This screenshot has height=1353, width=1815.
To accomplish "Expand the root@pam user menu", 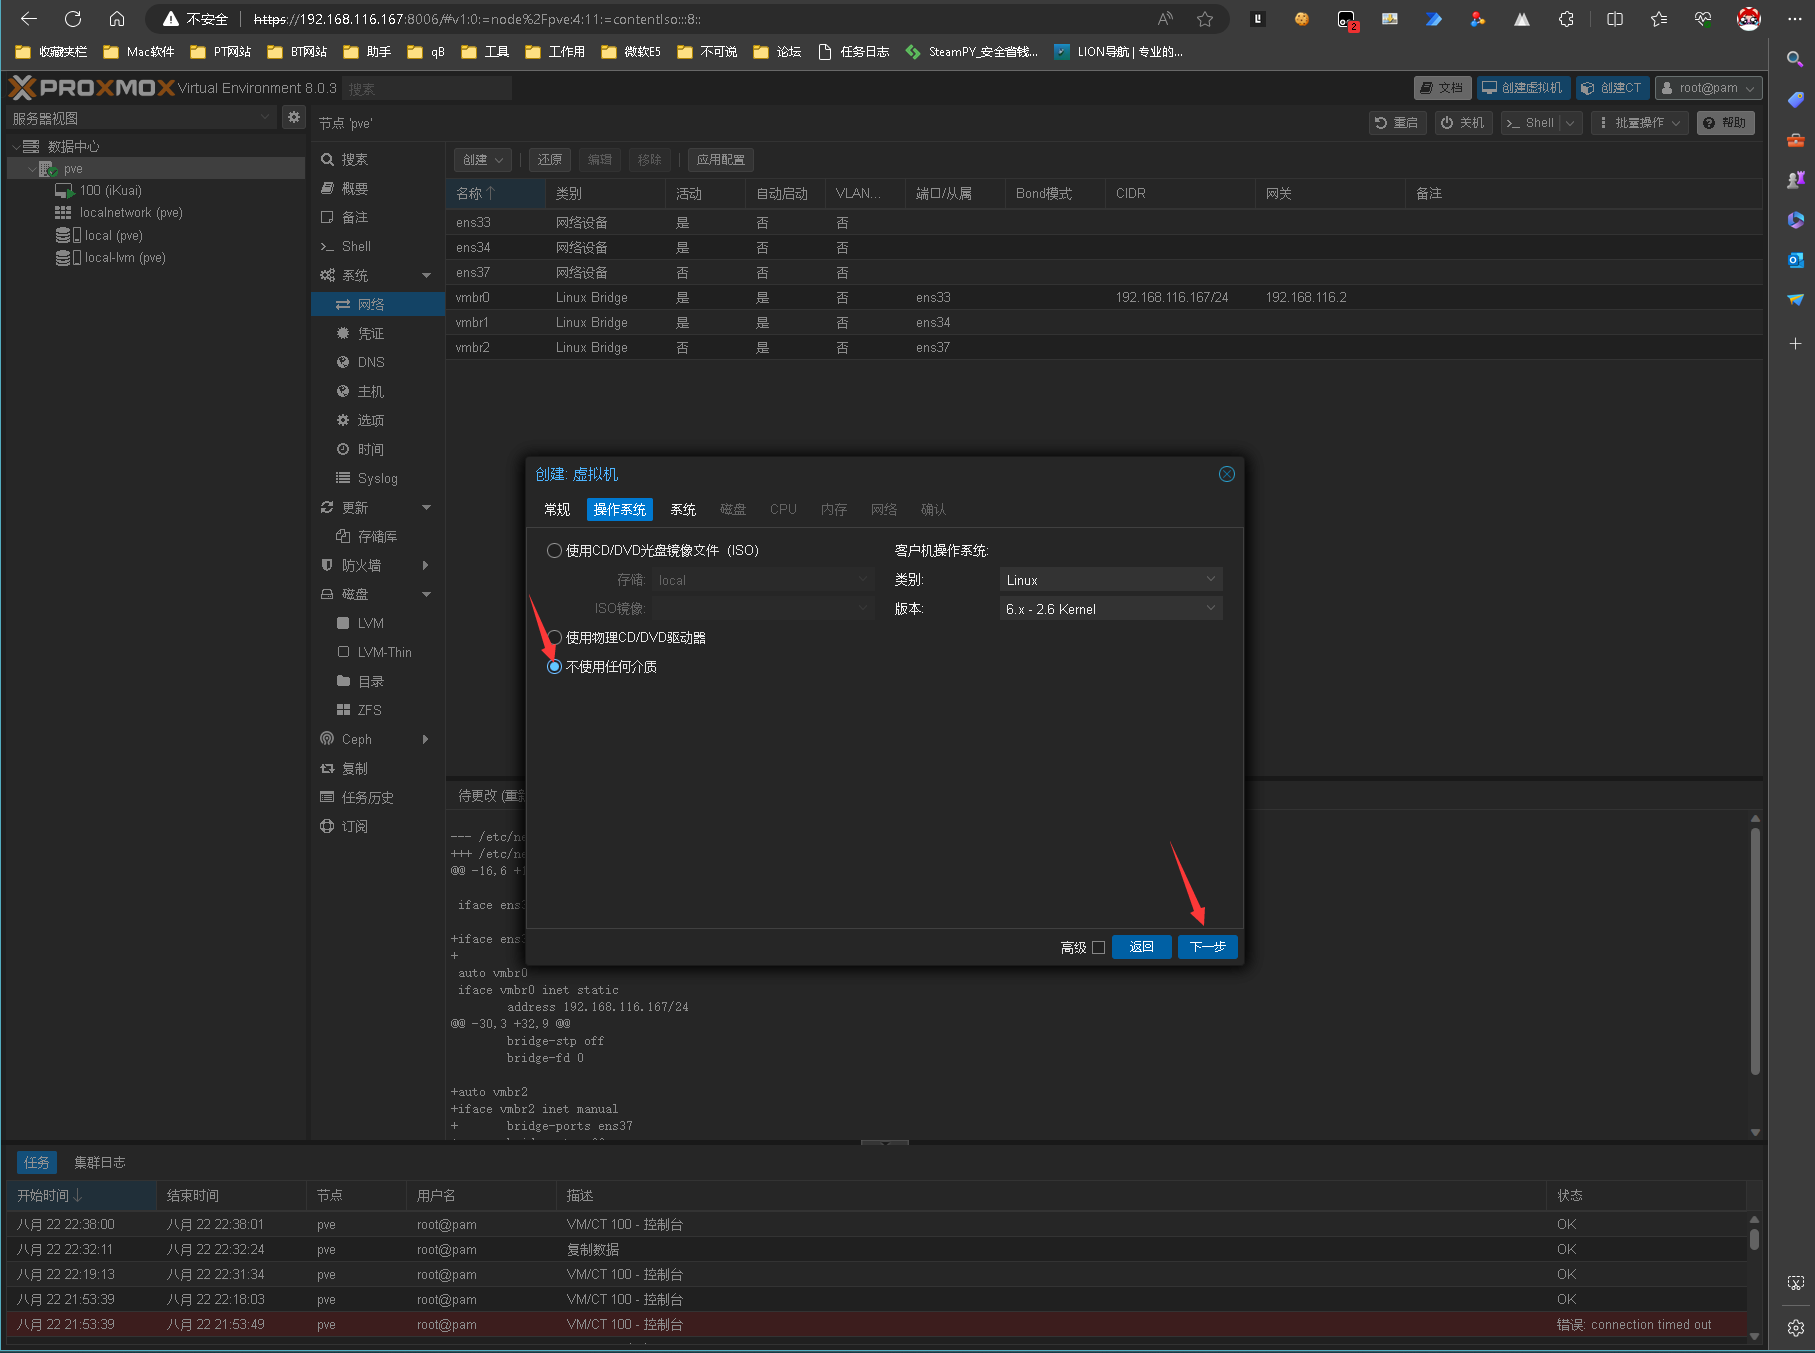I will [1708, 88].
